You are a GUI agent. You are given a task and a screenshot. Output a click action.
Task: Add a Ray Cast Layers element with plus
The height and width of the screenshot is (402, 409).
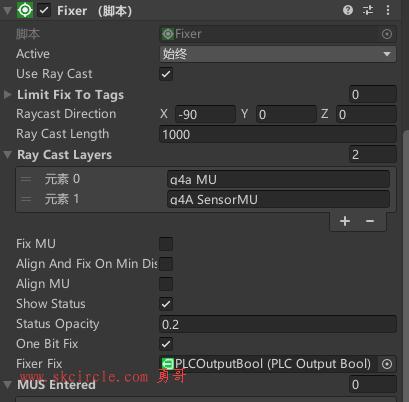click(x=345, y=221)
